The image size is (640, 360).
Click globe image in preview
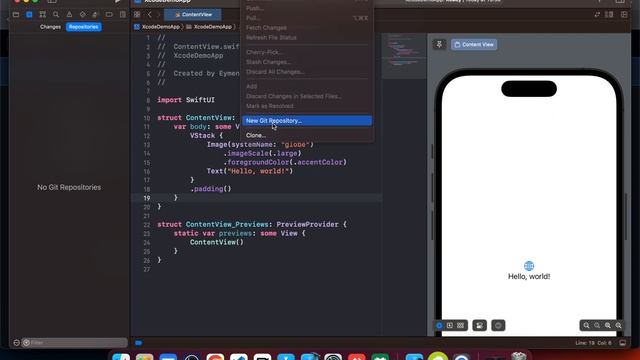tap(529, 266)
